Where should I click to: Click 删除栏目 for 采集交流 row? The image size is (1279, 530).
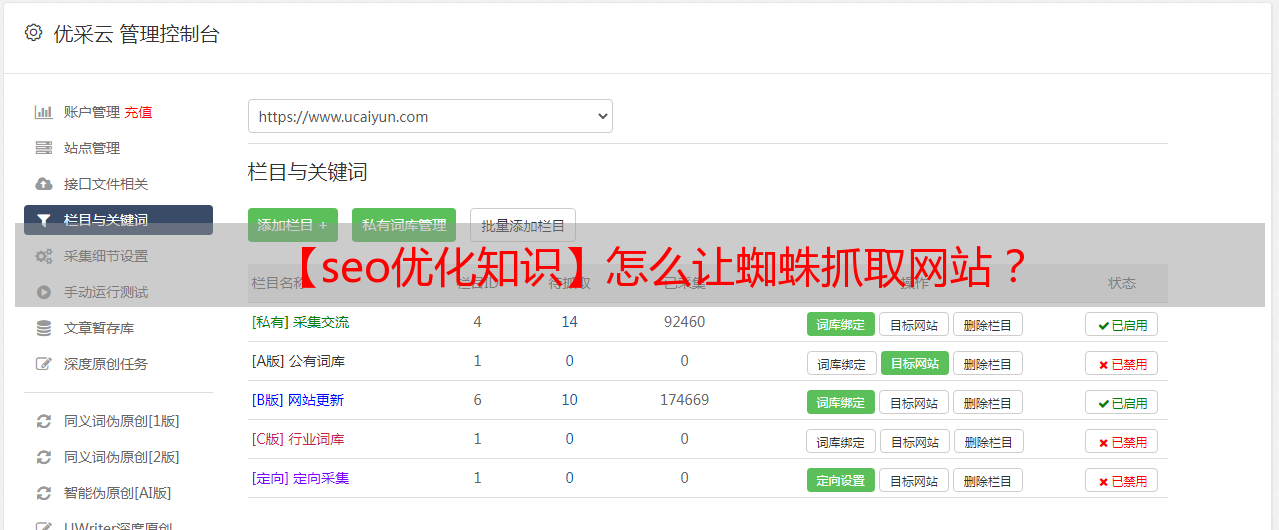point(988,324)
